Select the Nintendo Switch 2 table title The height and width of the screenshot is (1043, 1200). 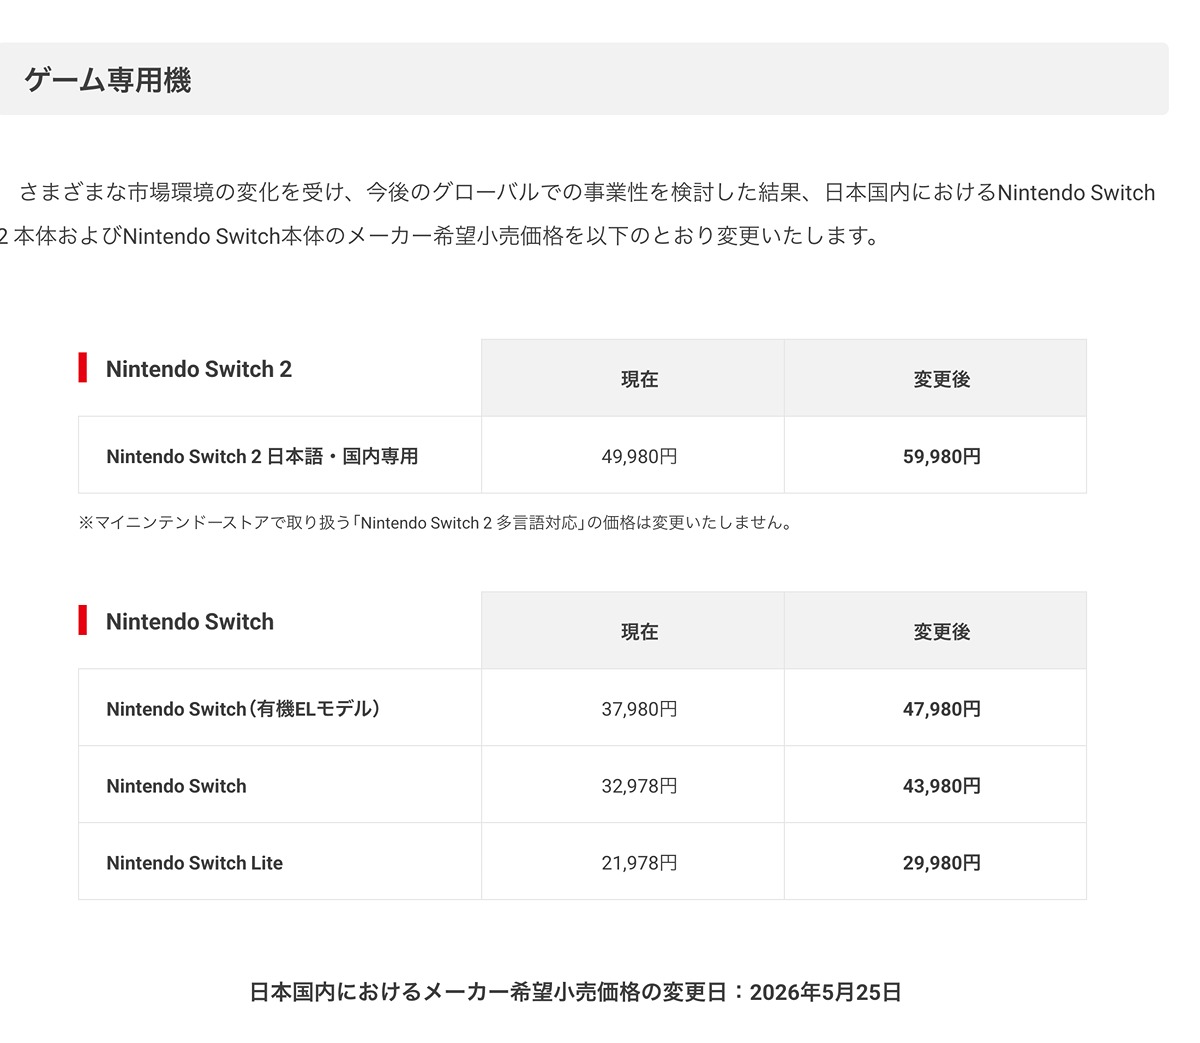click(199, 369)
